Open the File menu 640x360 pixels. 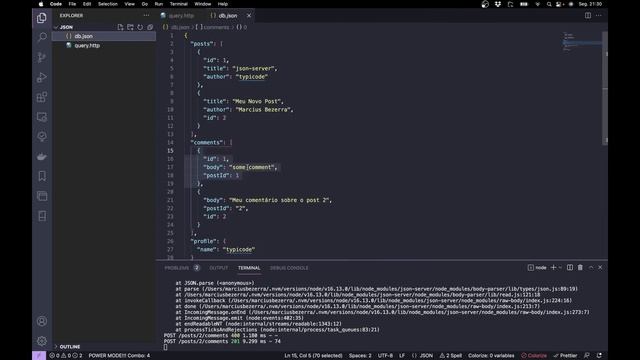coord(72,4)
